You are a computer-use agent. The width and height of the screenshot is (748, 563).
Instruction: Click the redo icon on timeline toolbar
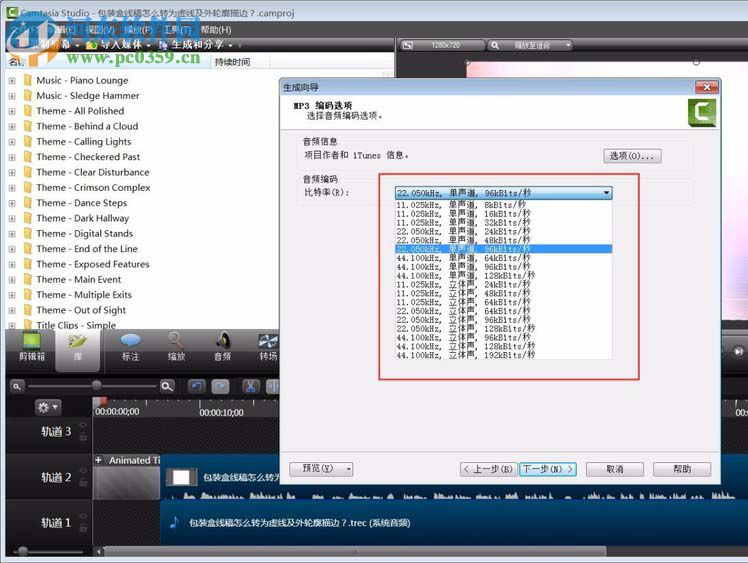[x=220, y=386]
